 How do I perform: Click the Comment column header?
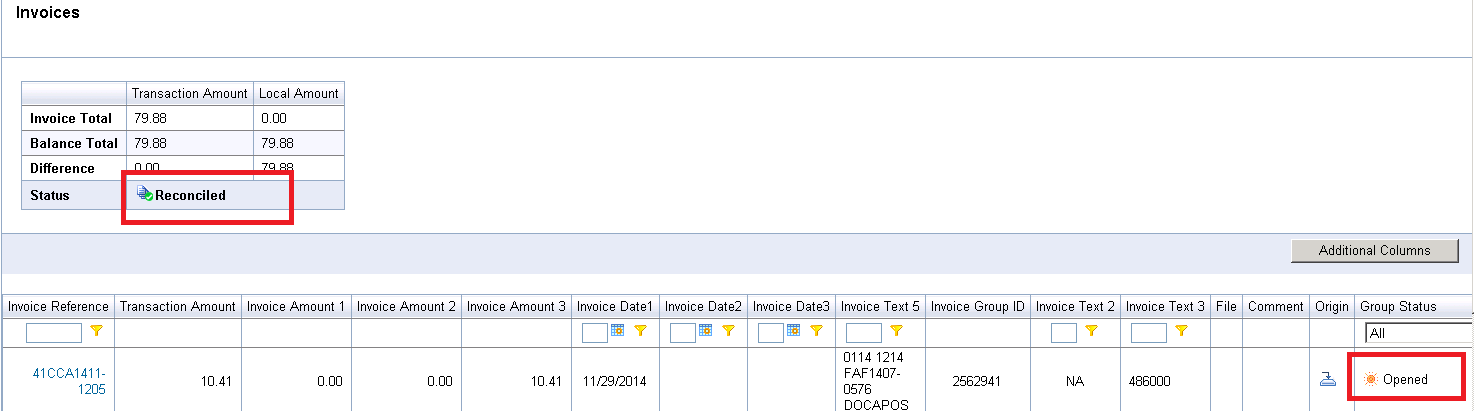click(x=1276, y=306)
